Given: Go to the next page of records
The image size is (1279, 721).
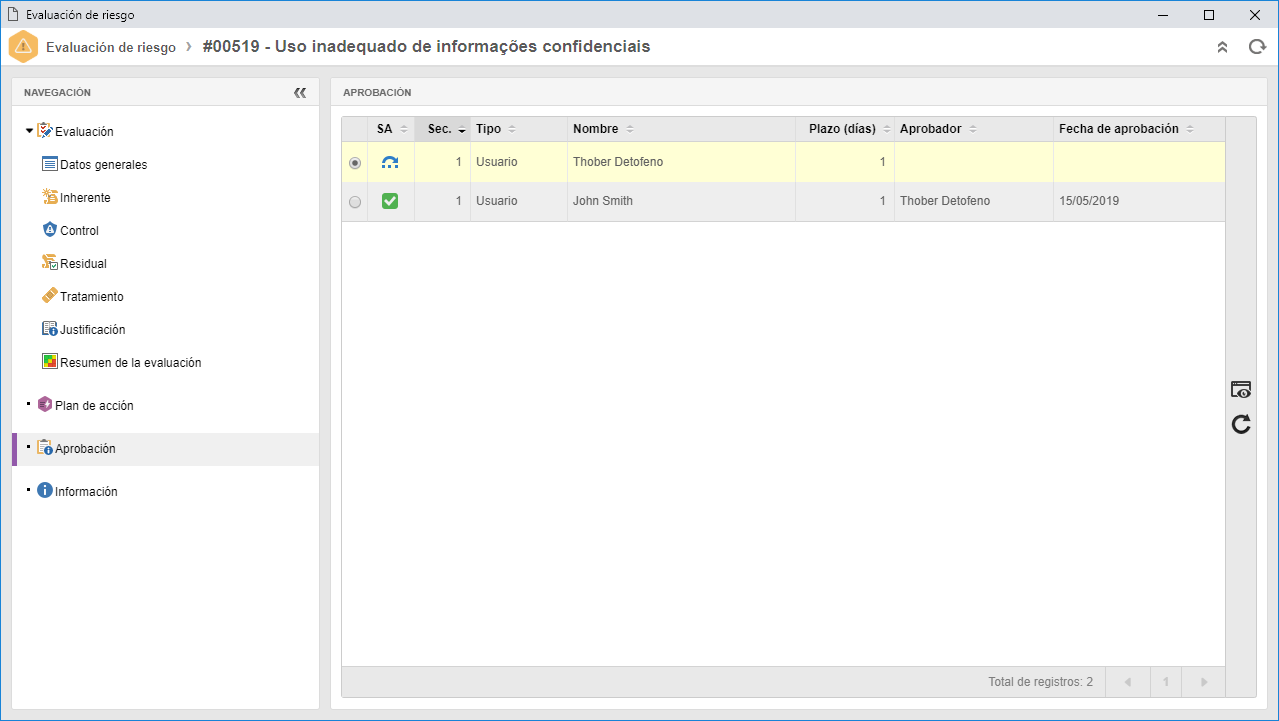Looking at the screenshot, I should pos(1204,682).
